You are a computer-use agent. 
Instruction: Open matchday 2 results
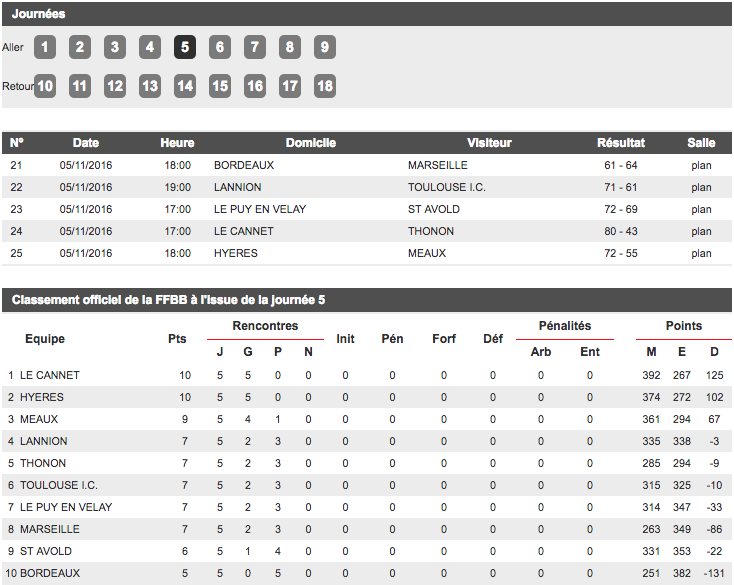point(80,47)
